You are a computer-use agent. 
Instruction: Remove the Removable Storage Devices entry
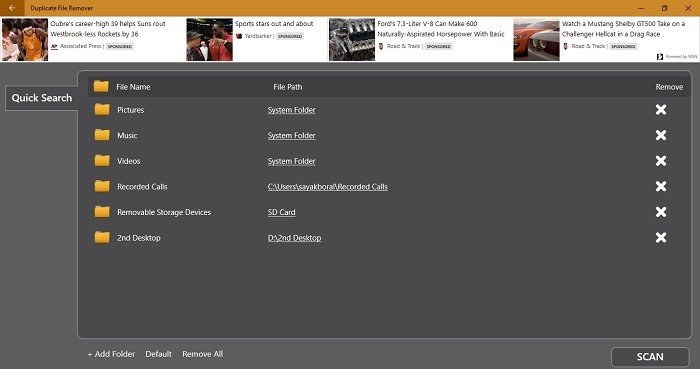pos(661,212)
